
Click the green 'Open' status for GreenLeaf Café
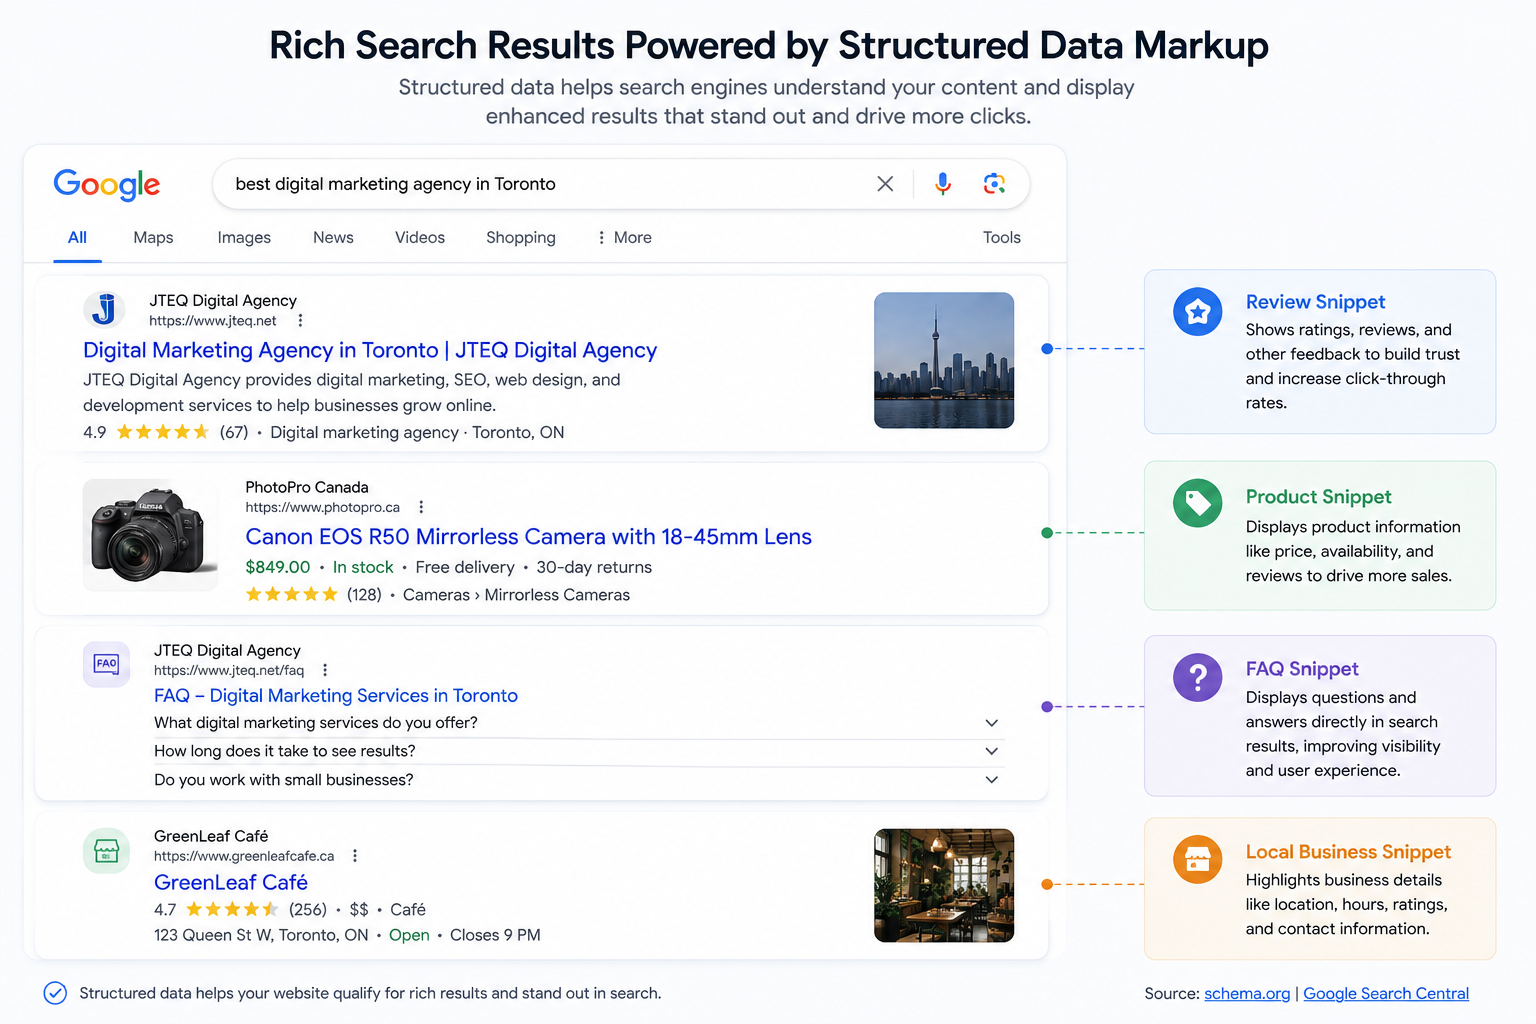tap(409, 935)
